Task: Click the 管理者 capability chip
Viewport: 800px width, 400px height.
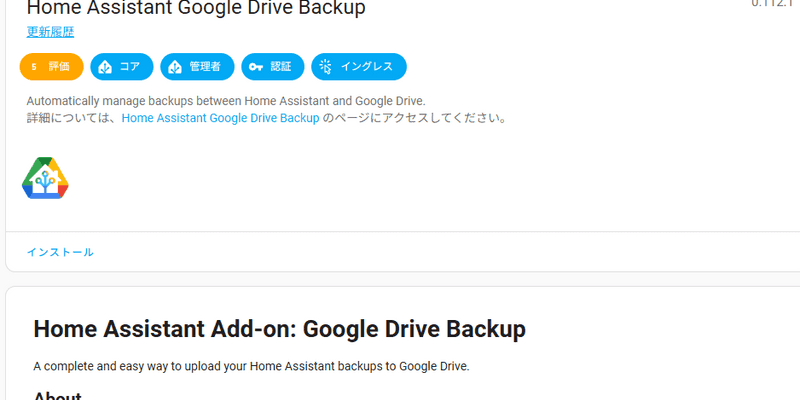Action: pos(197,67)
